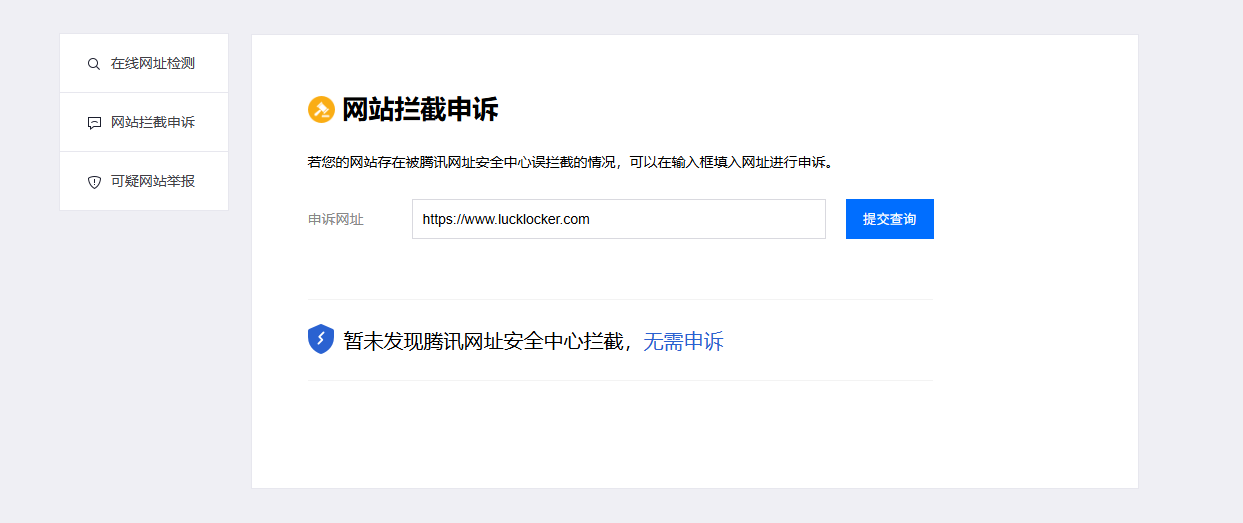Click the 申诉网址 field label
1243x523 pixels.
click(x=336, y=219)
